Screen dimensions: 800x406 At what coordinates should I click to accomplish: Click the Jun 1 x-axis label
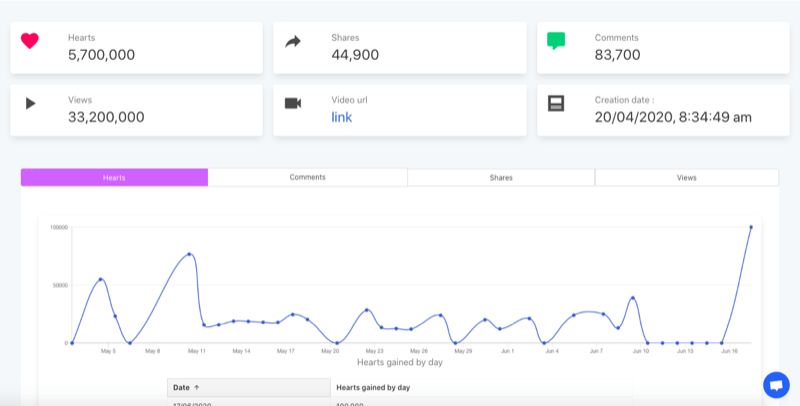point(508,351)
